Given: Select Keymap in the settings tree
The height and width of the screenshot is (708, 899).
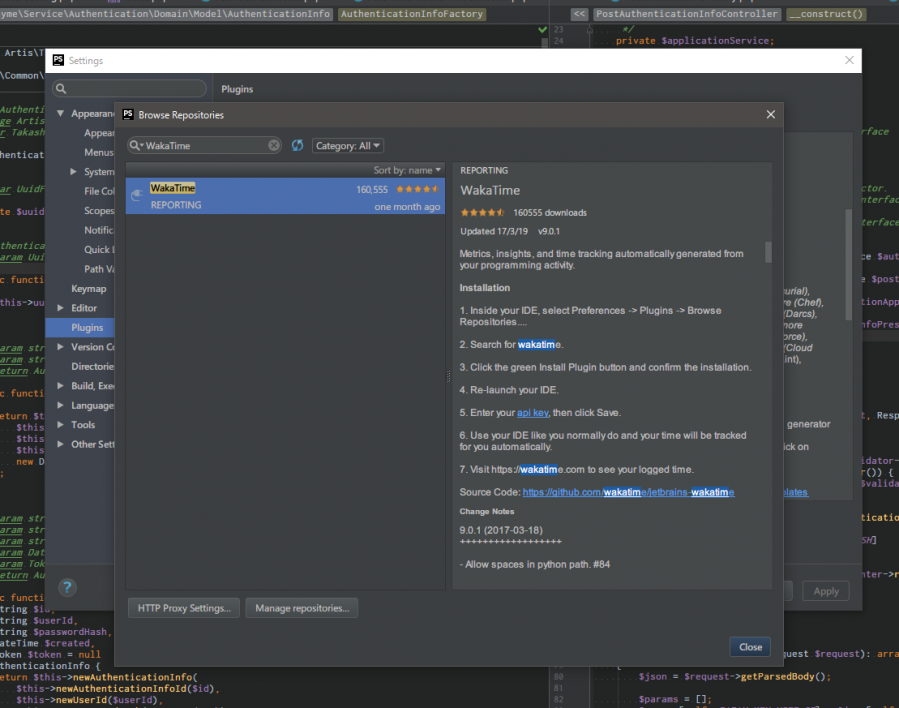Looking at the screenshot, I should (x=88, y=288).
